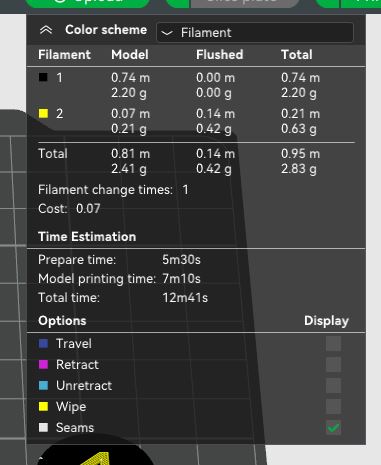This screenshot has width=381, height=465.
Task: Enable the Unretract display checkbox
Action: click(x=333, y=386)
